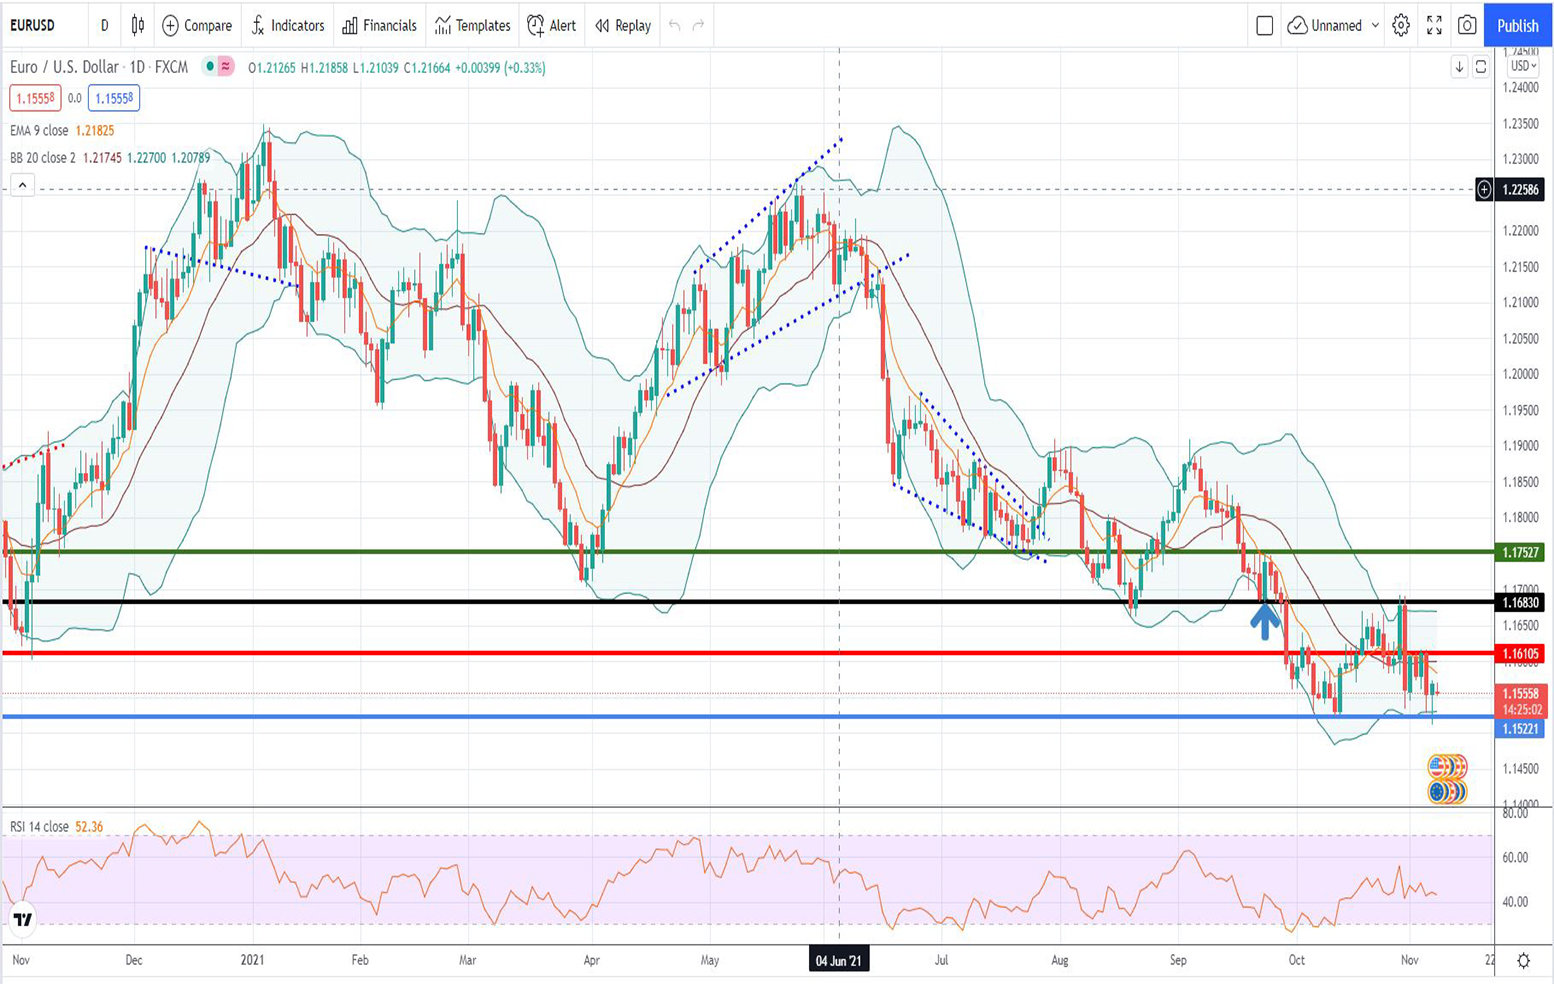Click the EURUSD symbol search field
This screenshot has width=1554, height=984.
pos(33,25)
